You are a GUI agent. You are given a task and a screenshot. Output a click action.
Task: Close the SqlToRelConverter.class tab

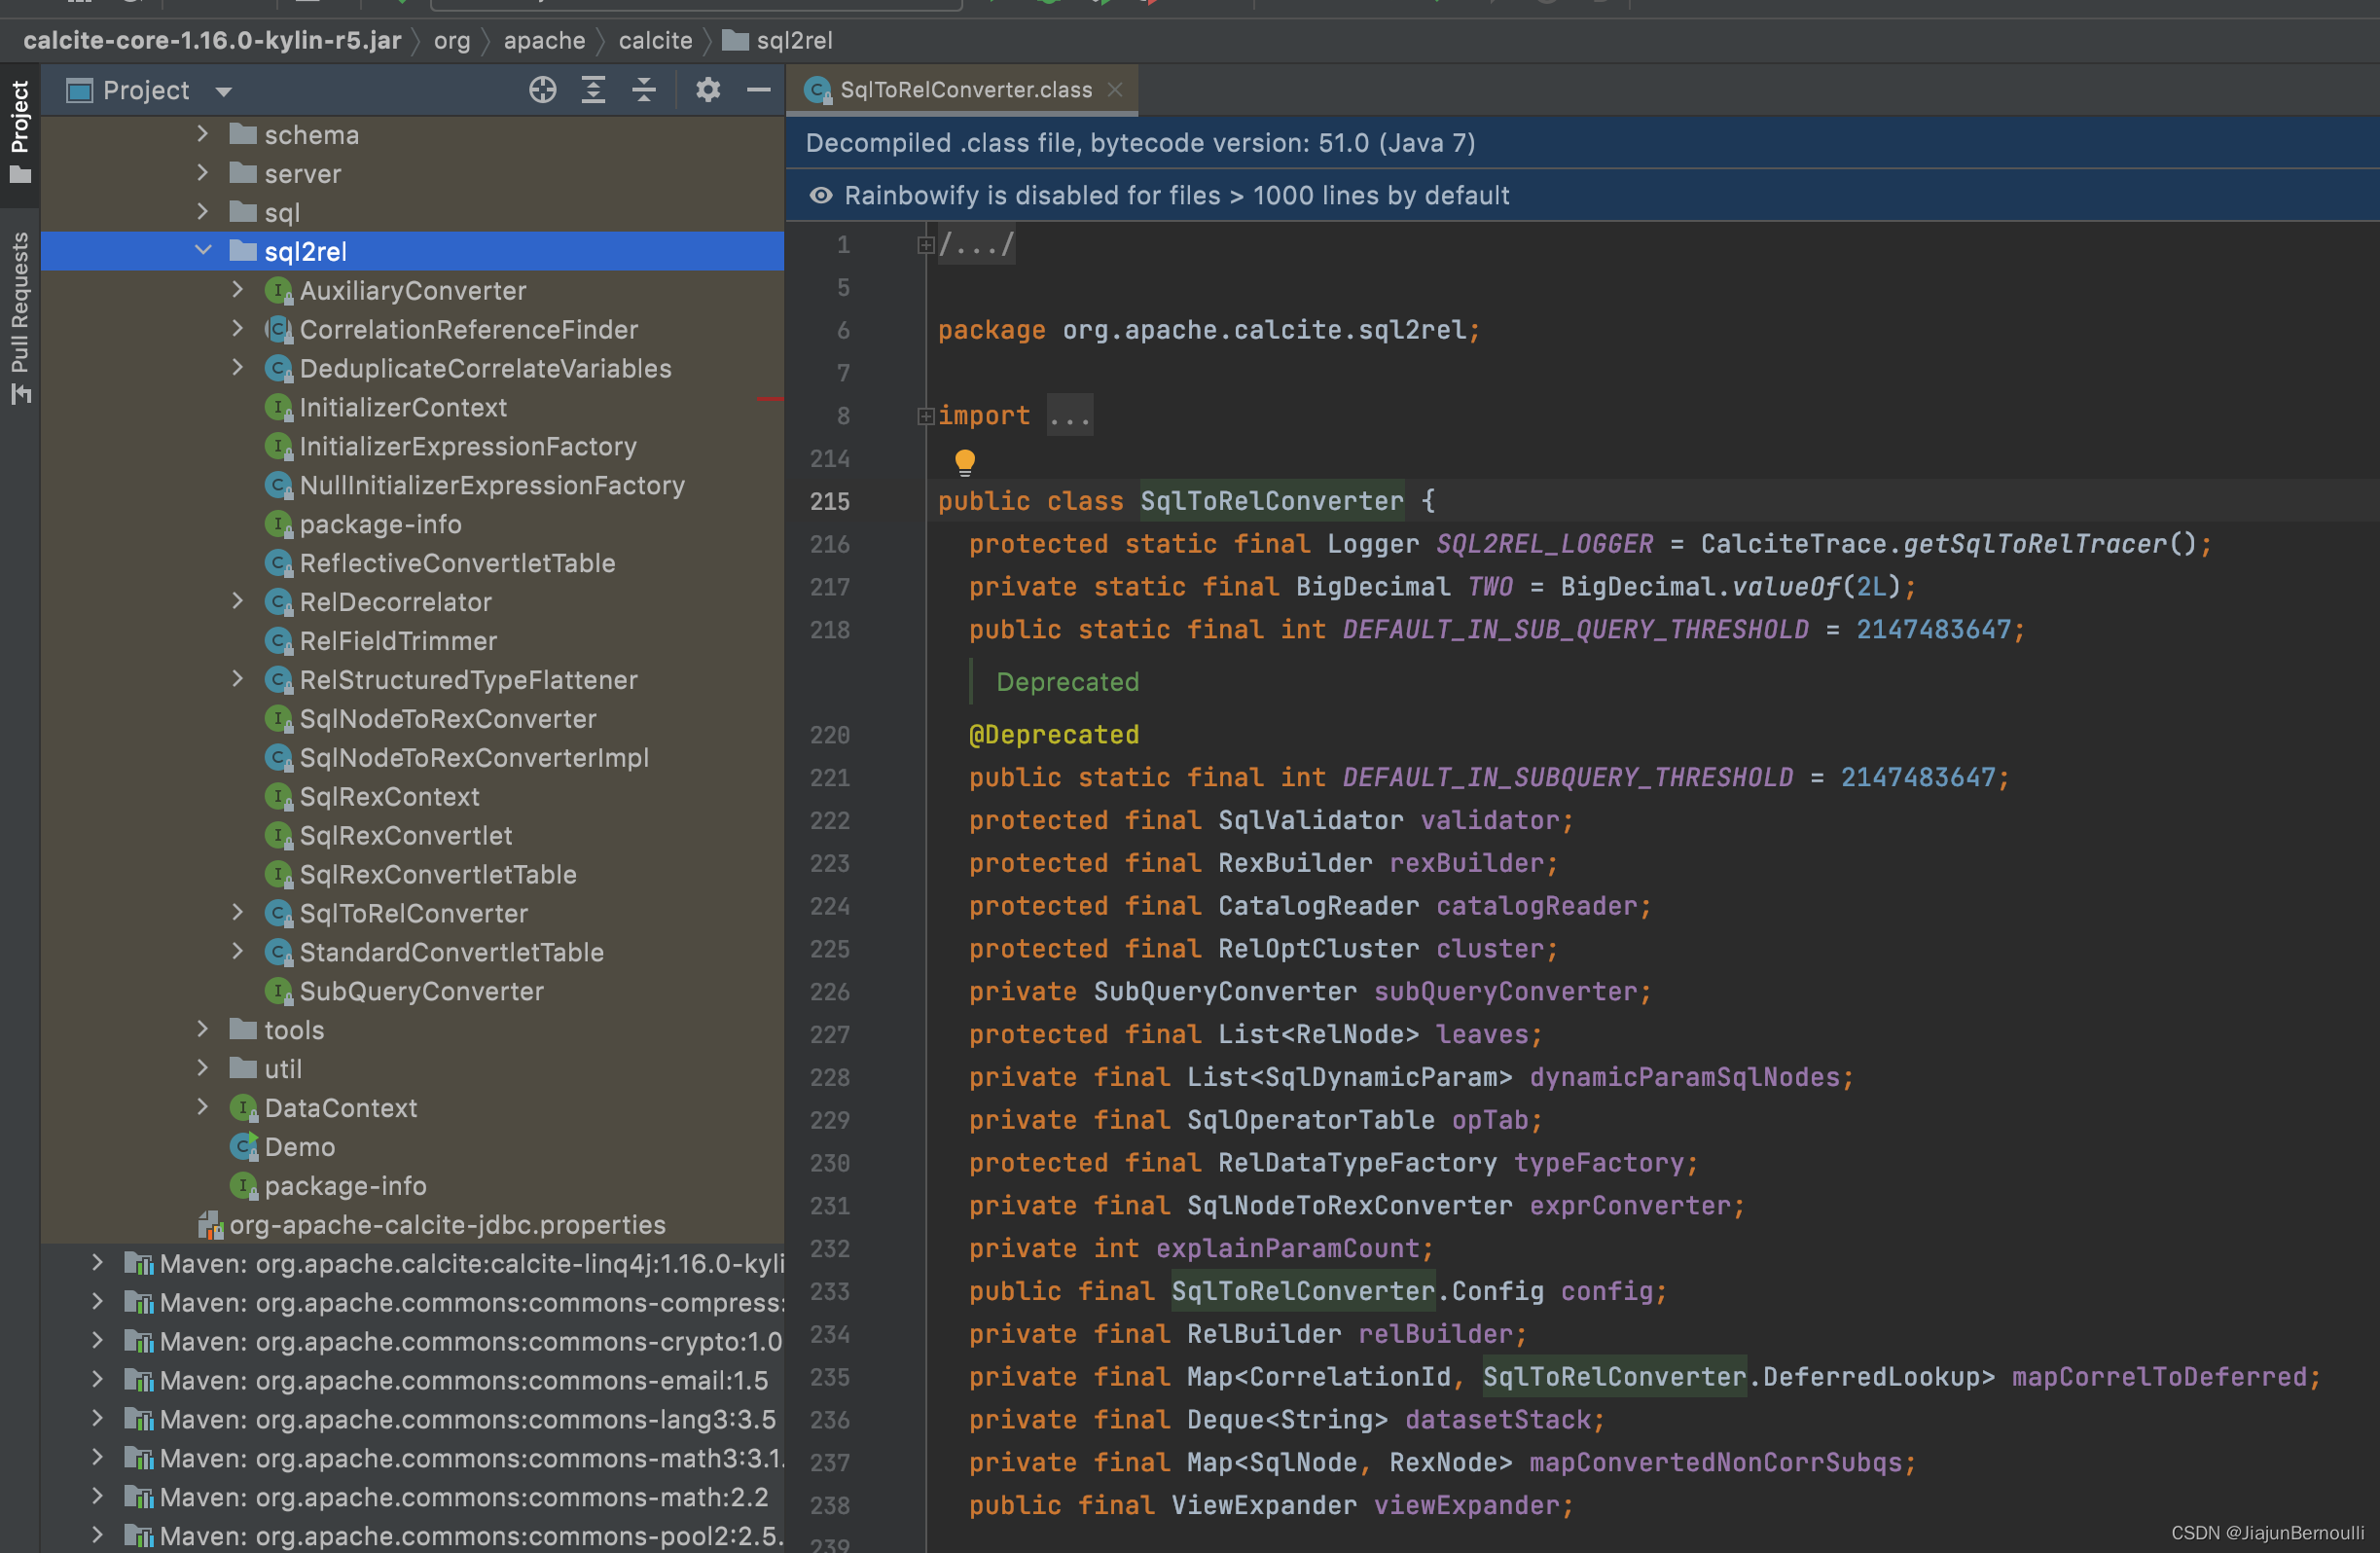1115,90
